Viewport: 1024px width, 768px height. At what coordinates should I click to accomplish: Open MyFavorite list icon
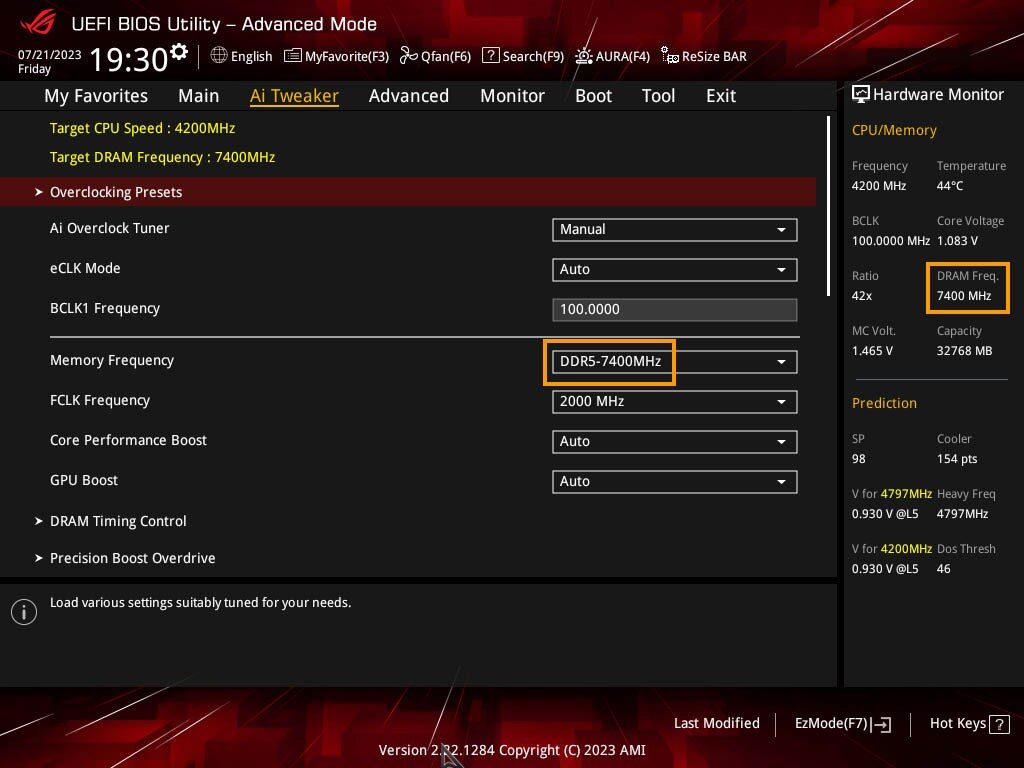(293, 56)
